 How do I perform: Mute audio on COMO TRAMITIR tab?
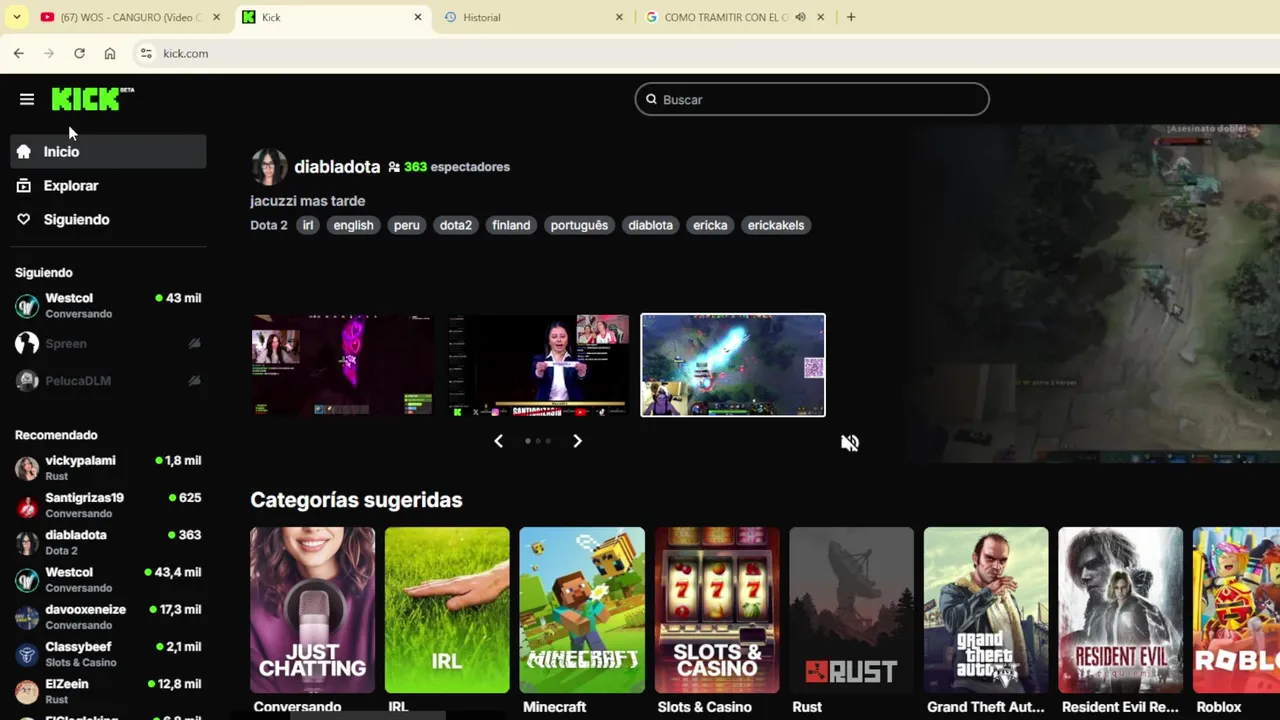[800, 17]
